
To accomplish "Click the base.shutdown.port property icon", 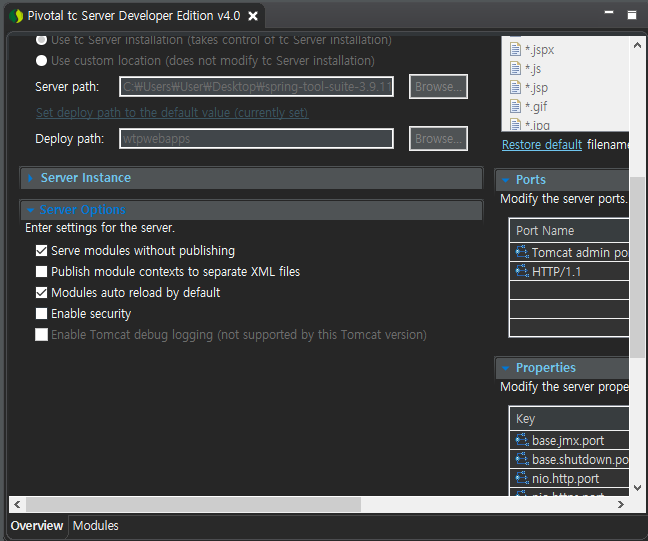I will click(x=522, y=459).
